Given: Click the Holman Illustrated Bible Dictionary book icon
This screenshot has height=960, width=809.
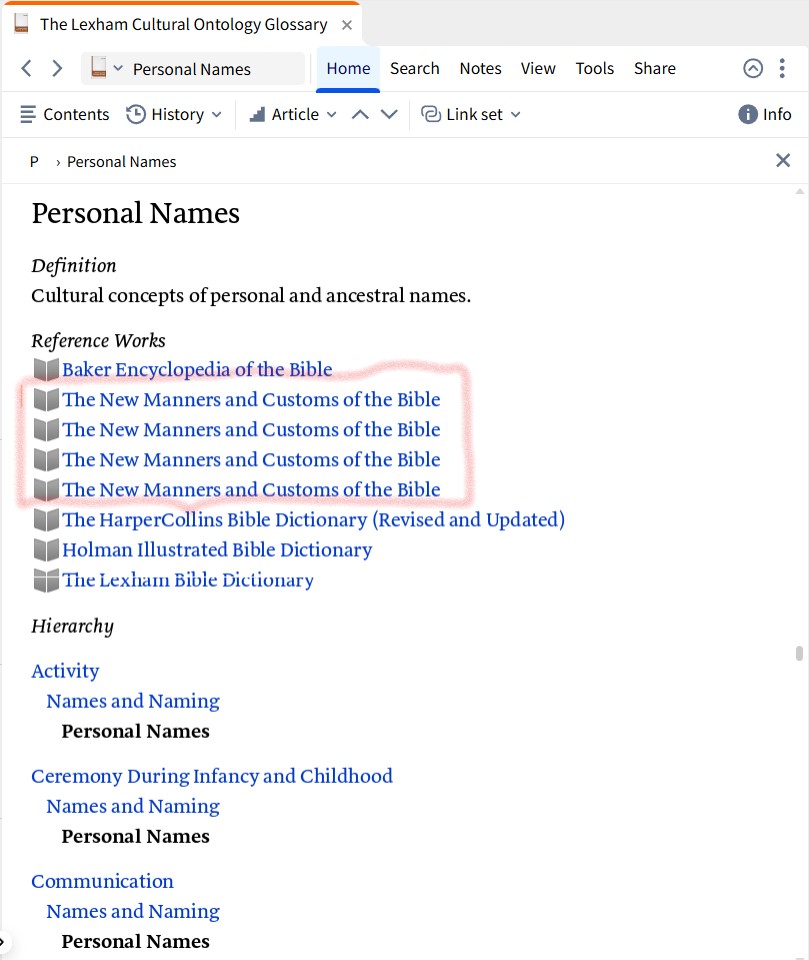Looking at the screenshot, I should coord(46,549).
